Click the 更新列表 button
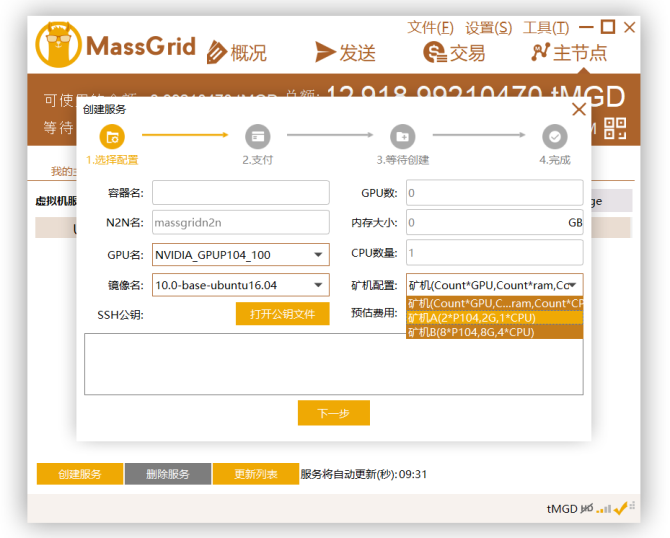The image size is (670, 538). pos(254,474)
